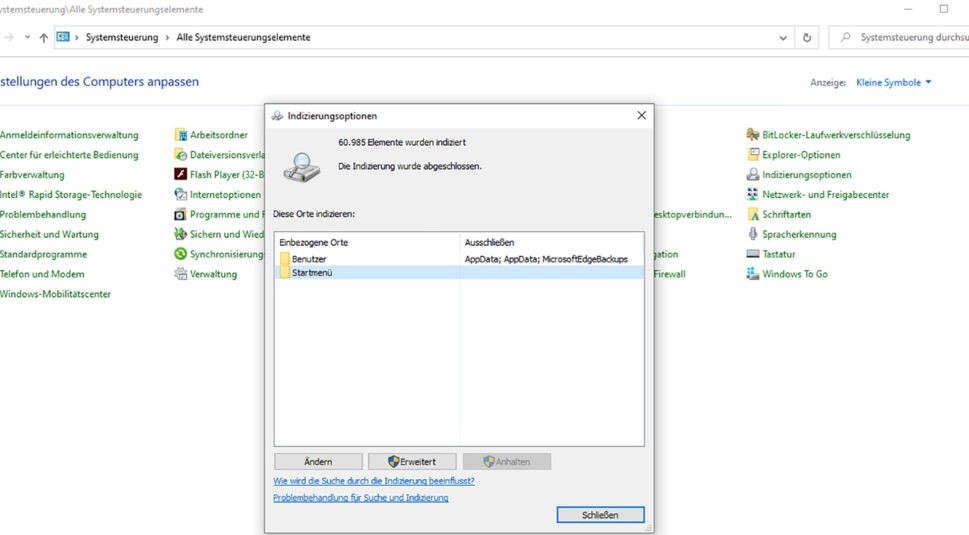
Task: Click the Verwaltung gear icon
Action: [x=180, y=274]
